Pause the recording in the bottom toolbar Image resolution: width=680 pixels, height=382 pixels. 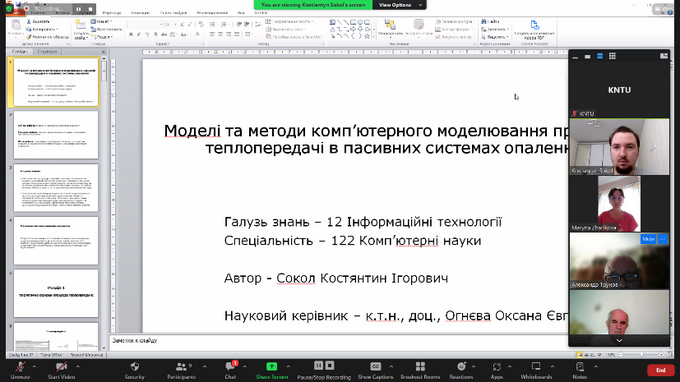tap(319, 366)
